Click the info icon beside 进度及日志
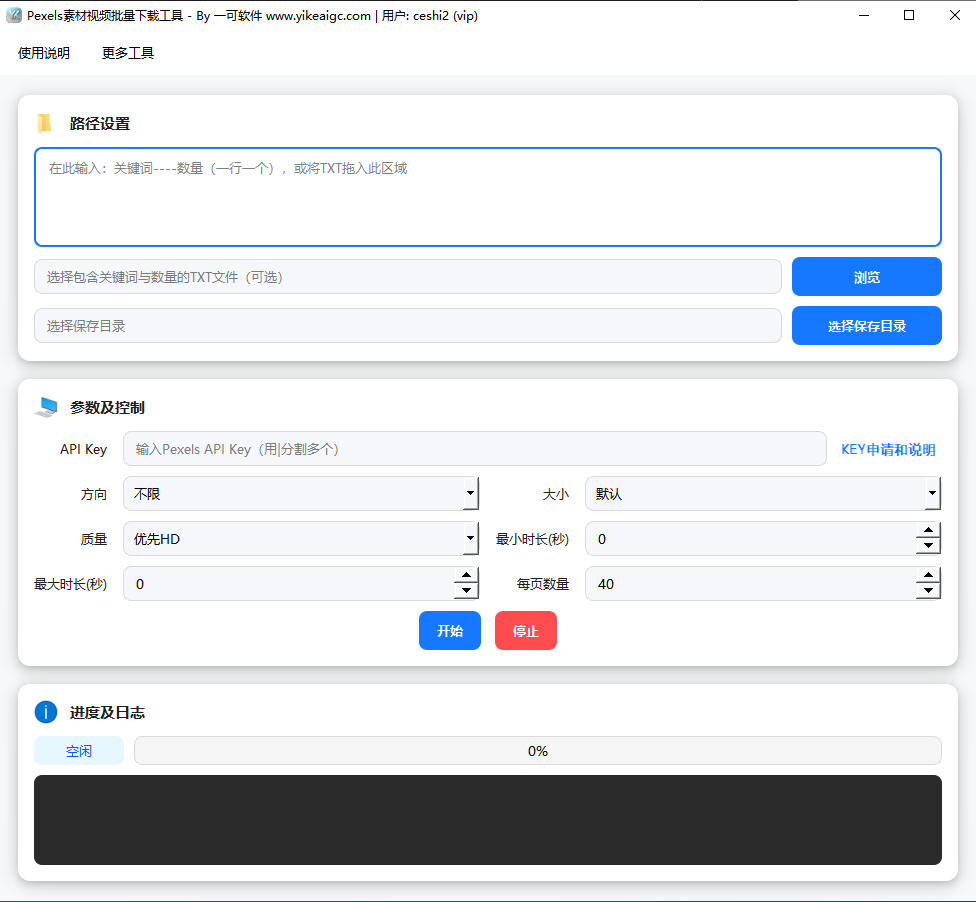Viewport: 976px width, 902px height. tap(45, 712)
